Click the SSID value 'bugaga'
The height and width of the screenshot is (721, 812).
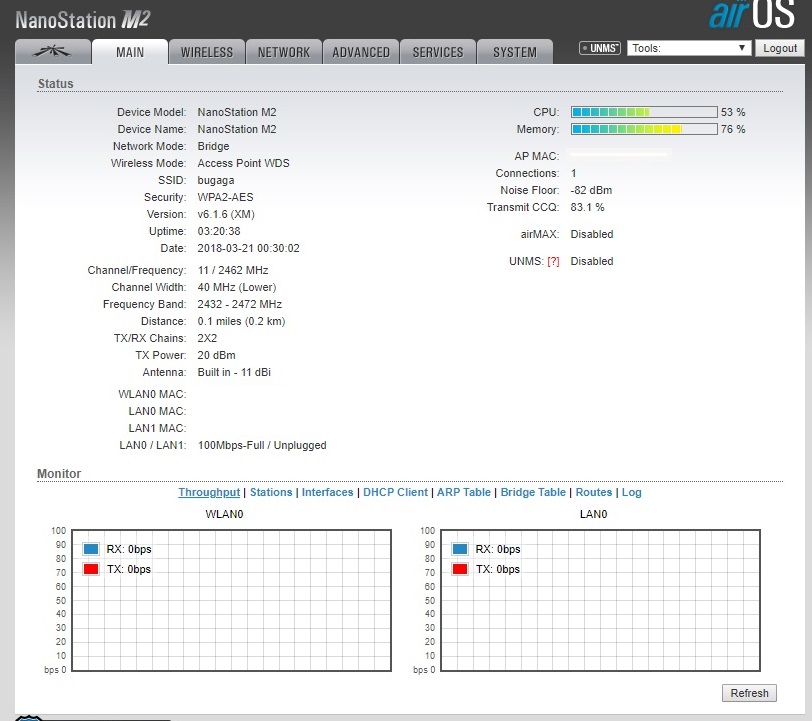pos(216,180)
